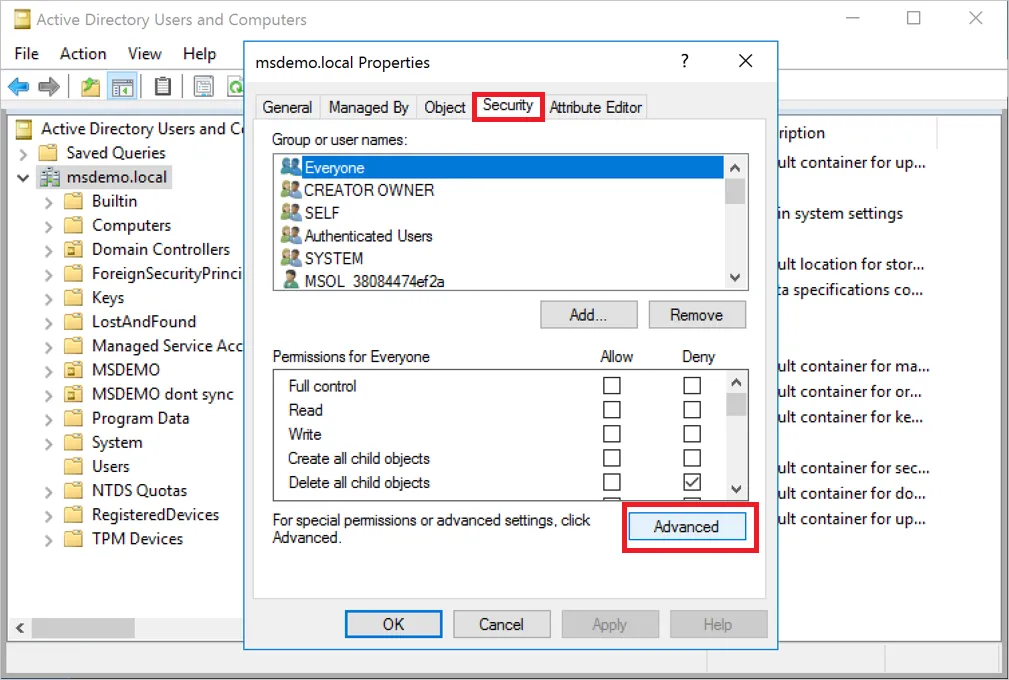Switch to the Object tab

click(444, 107)
